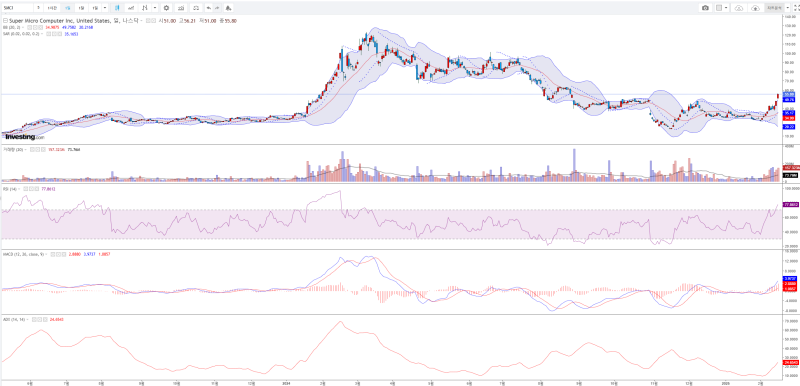Click the MACD (12, 26, close, 9) label
800x386 pixels.
click(23, 253)
